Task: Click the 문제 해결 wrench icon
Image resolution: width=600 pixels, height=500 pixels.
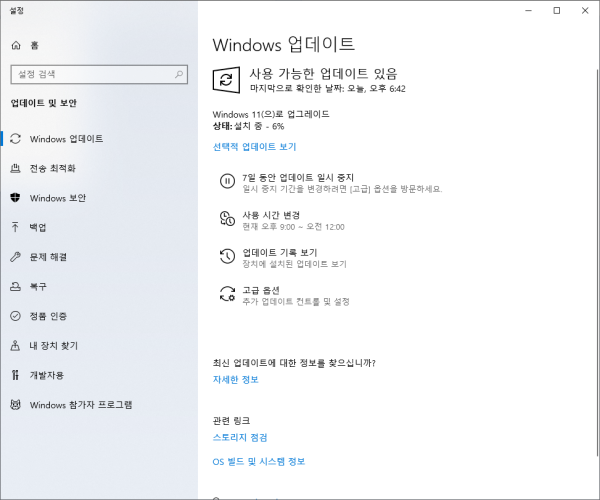Action: tap(15, 257)
